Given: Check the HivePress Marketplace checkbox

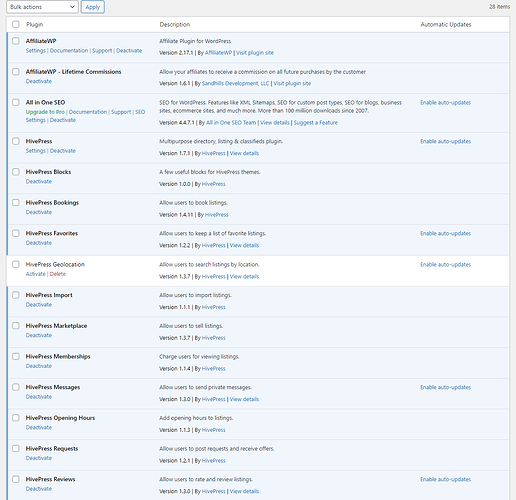Looking at the screenshot, I should click(x=16, y=326).
